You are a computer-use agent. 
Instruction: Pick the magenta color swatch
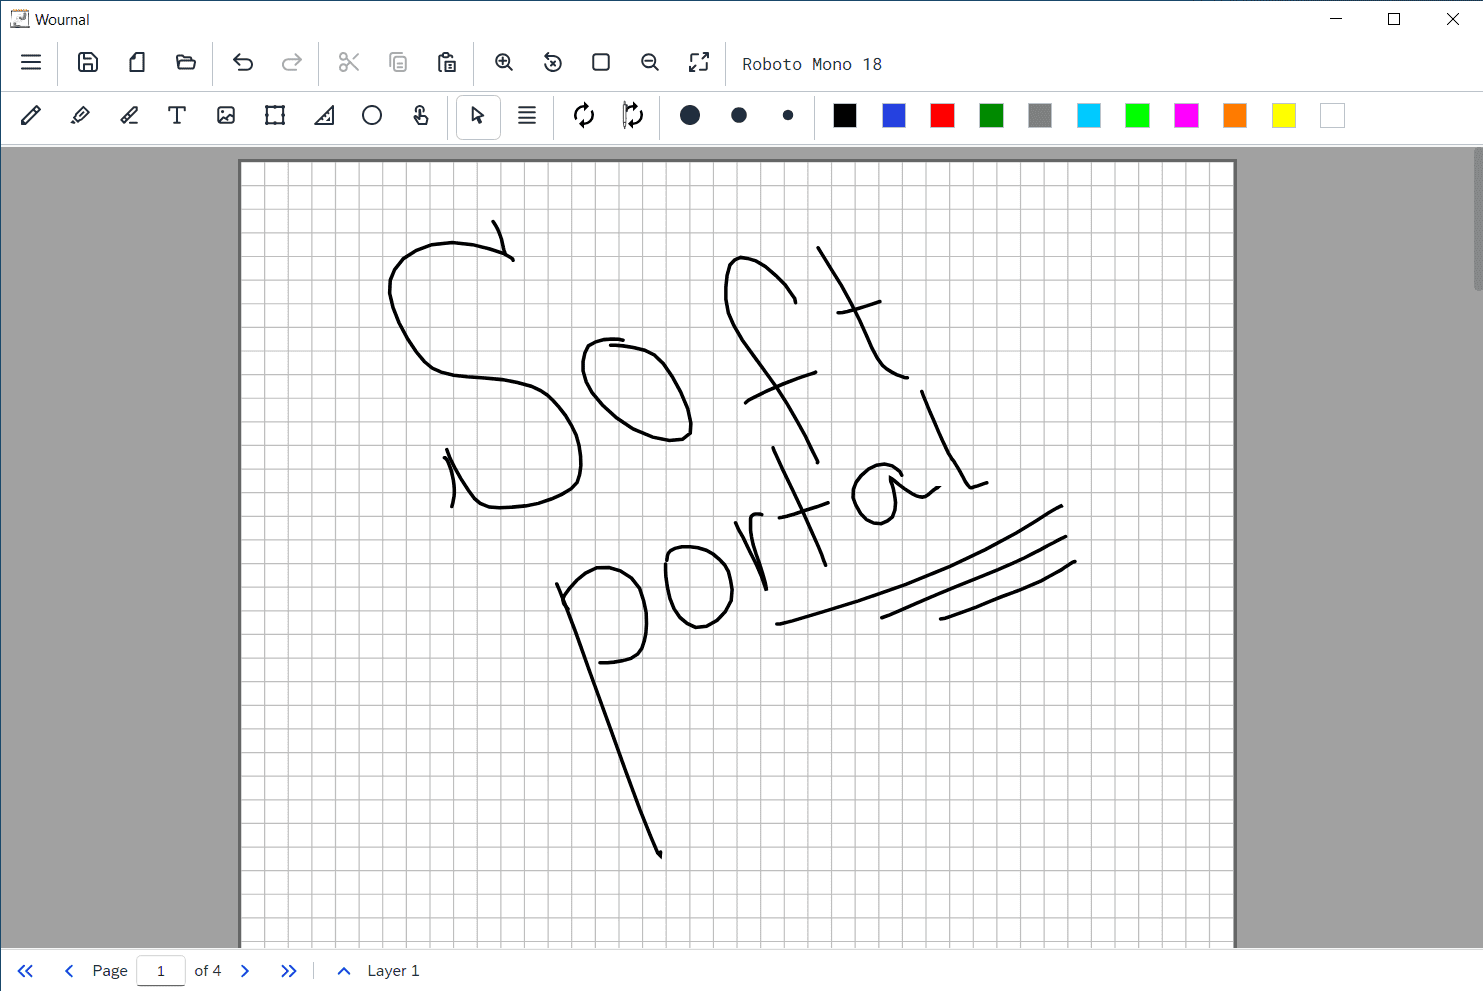click(x=1186, y=116)
